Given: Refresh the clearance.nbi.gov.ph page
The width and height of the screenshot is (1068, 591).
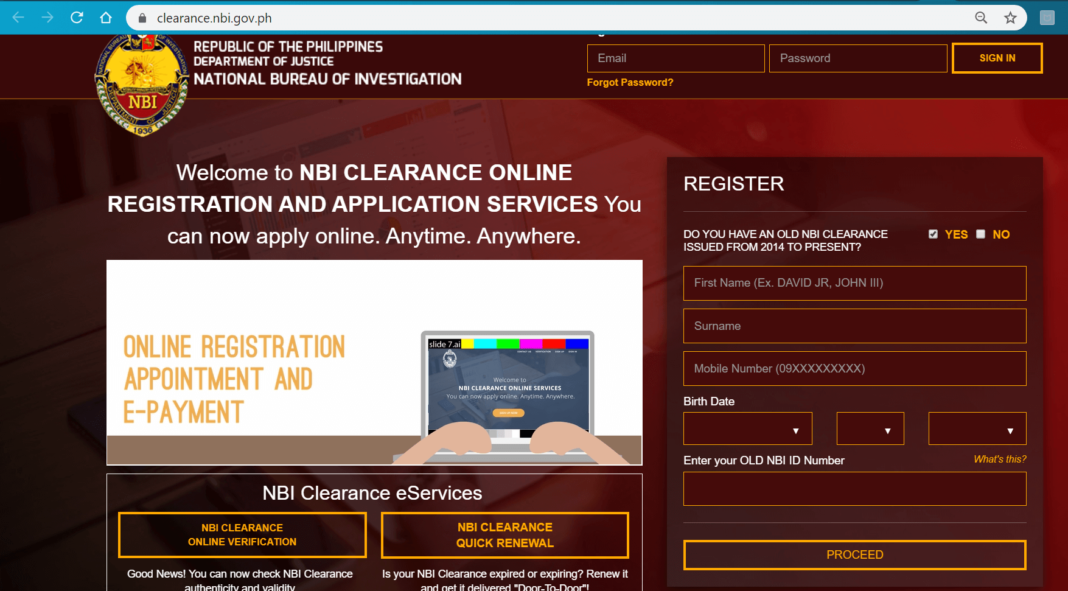Looking at the screenshot, I should point(76,17).
